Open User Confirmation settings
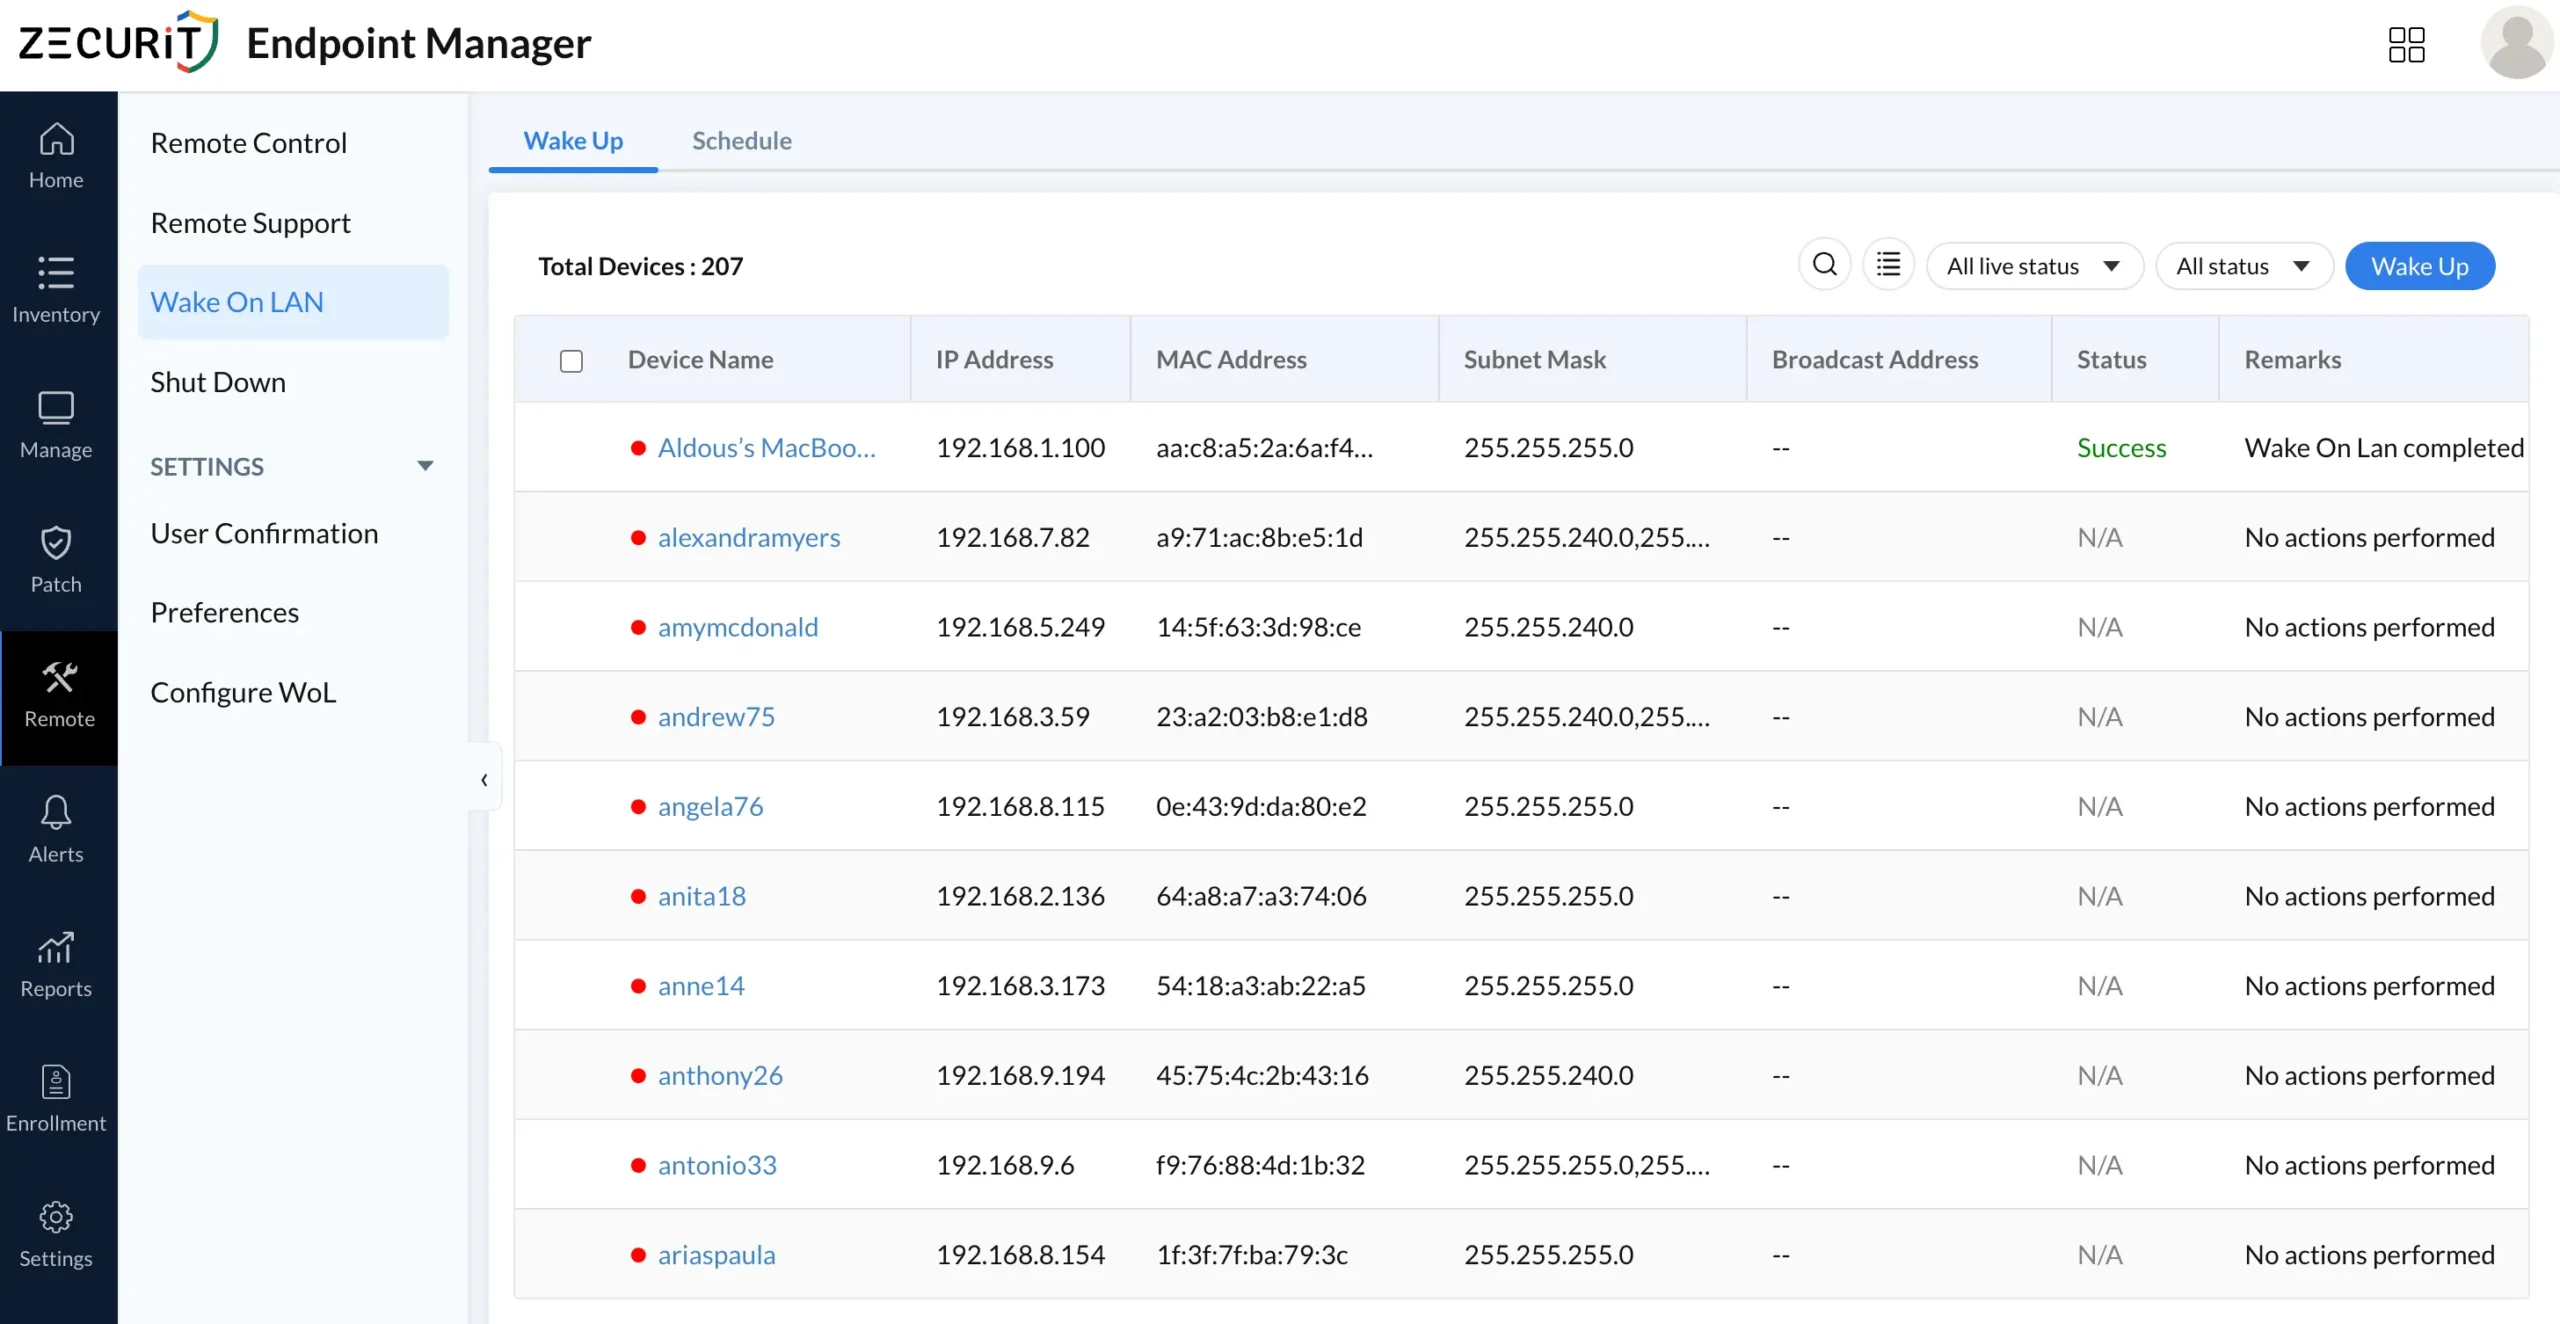This screenshot has width=2560, height=1324. pyautogui.click(x=264, y=533)
